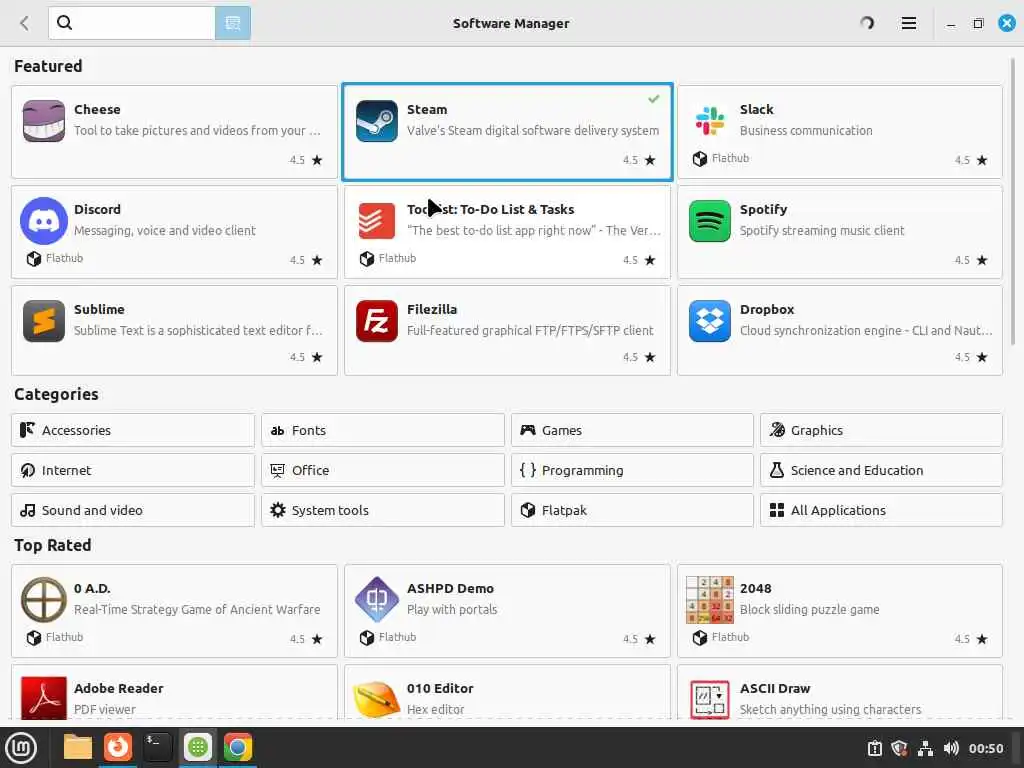Launch Firefox from the taskbar

click(118, 747)
